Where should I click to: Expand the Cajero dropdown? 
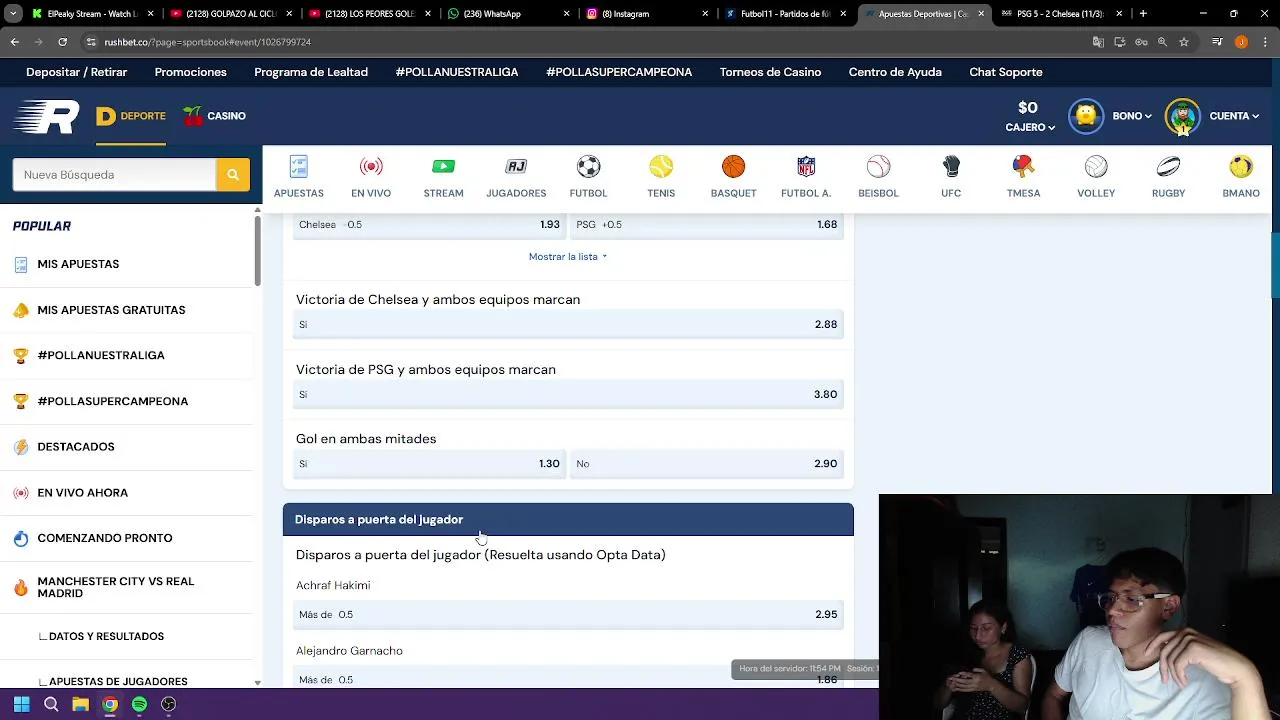(1030, 127)
